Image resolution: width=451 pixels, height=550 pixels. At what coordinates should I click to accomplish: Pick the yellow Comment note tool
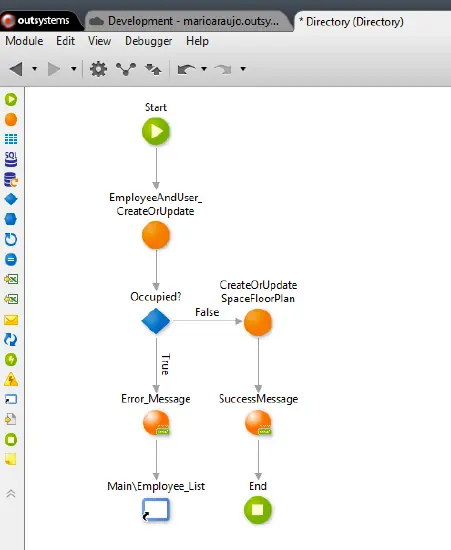point(11,459)
